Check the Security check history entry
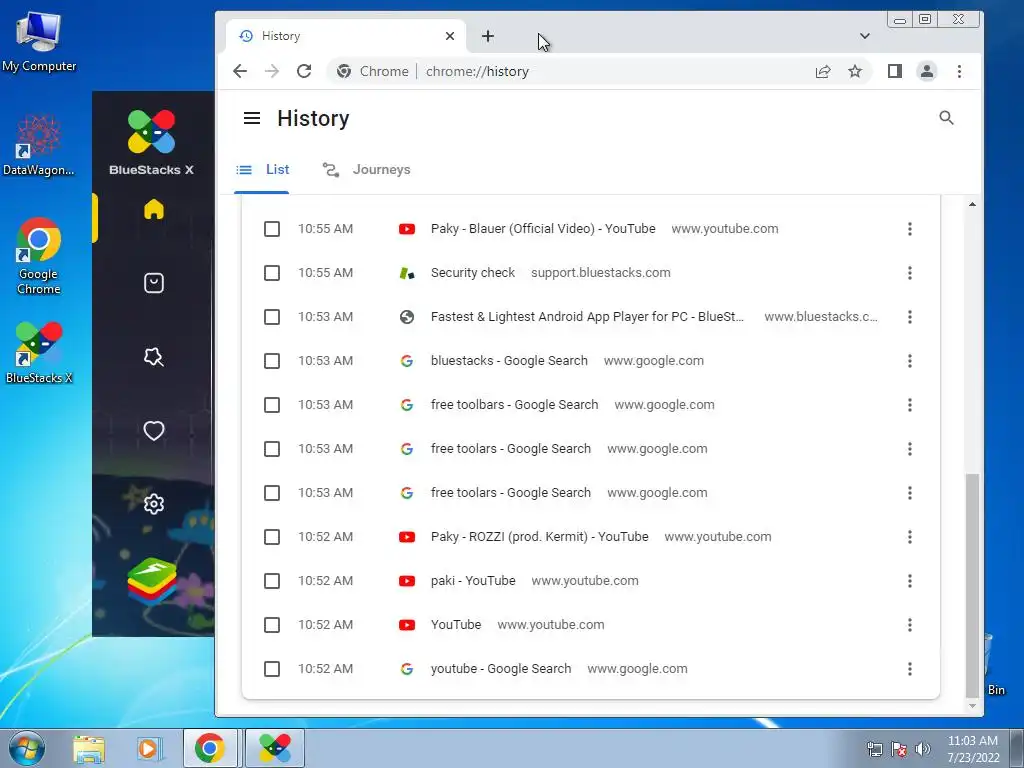Screen dimensions: 1024x768 pos(272,273)
